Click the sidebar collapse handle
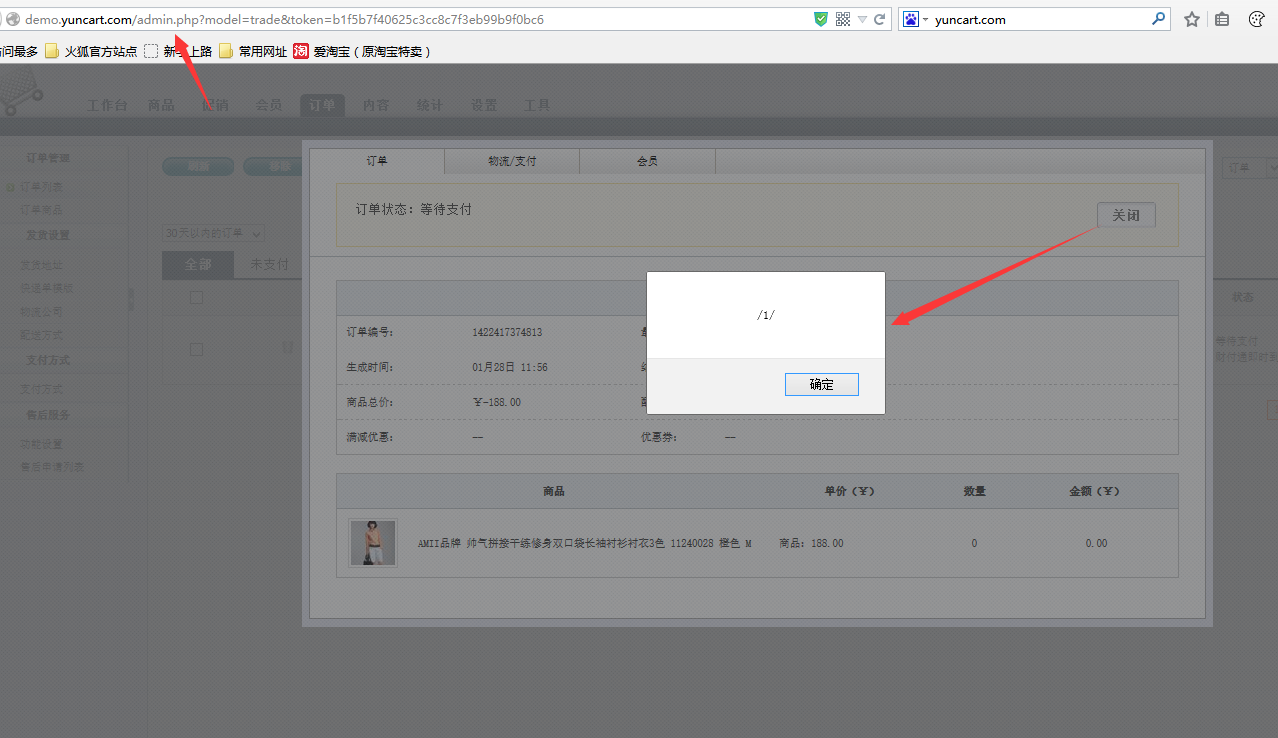The image size is (1278, 738). click(x=131, y=299)
